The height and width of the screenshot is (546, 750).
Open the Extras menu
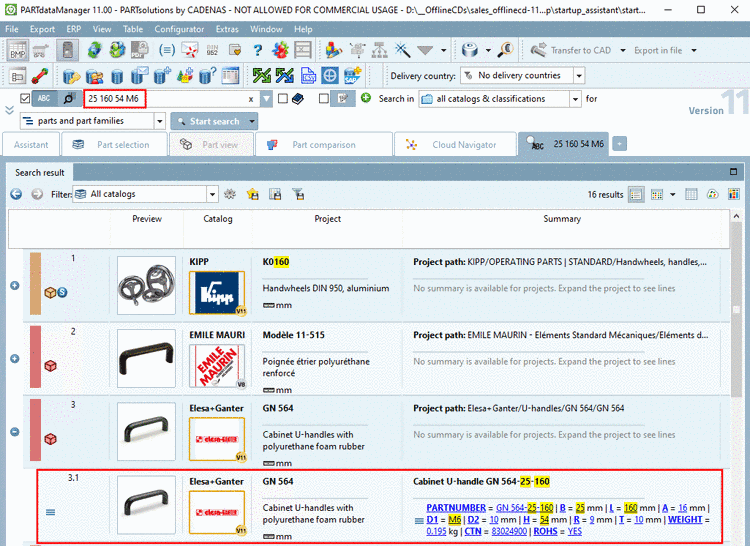[227, 29]
